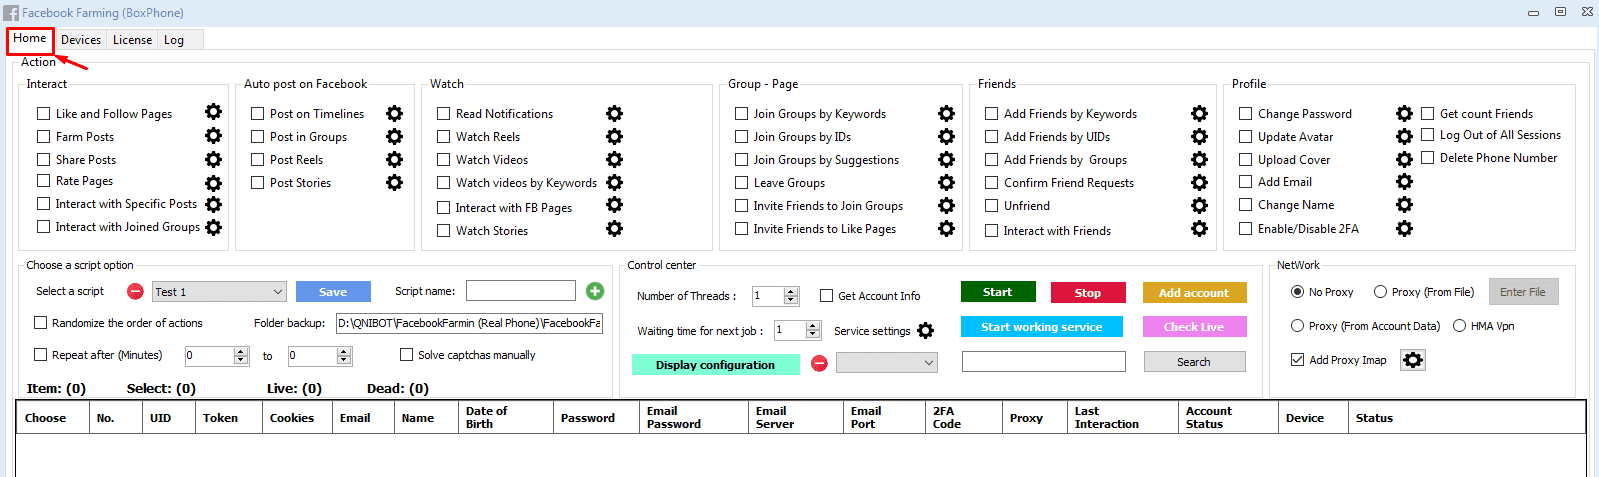Click the blue Save button

pos(333,292)
